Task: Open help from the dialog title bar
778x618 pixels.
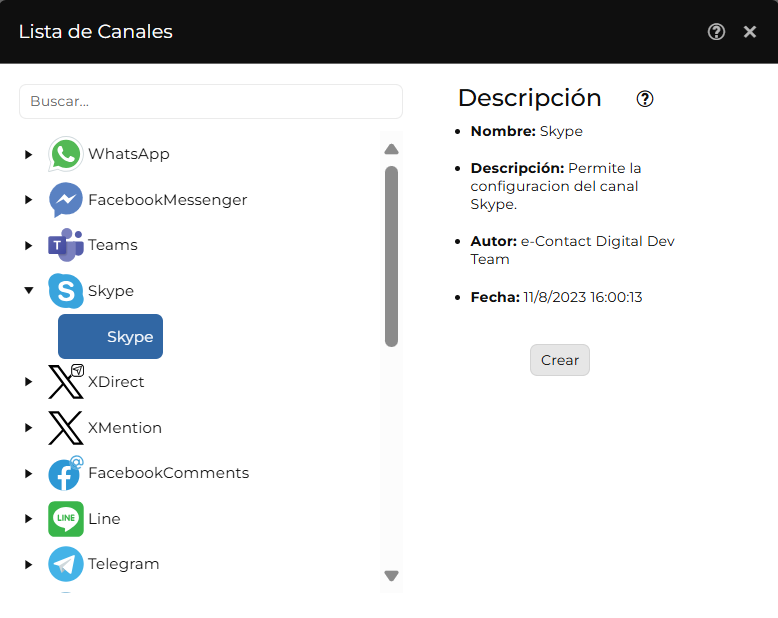Action: pyautogui.click(x=716, y=32)
